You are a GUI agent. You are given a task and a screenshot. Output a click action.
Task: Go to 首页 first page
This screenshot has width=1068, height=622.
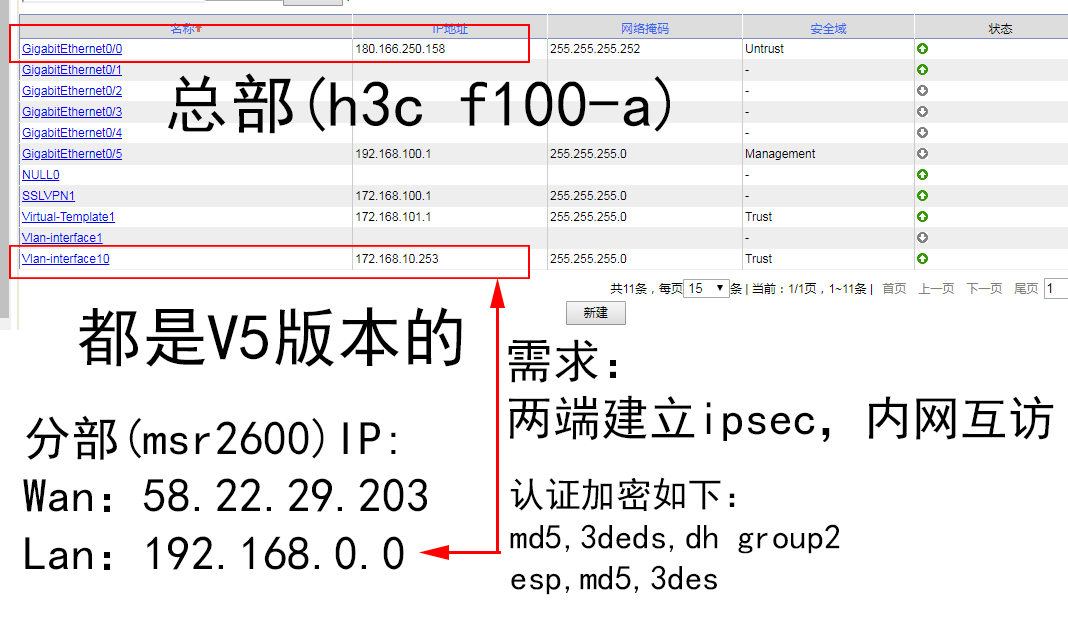(x=894, y=289)
